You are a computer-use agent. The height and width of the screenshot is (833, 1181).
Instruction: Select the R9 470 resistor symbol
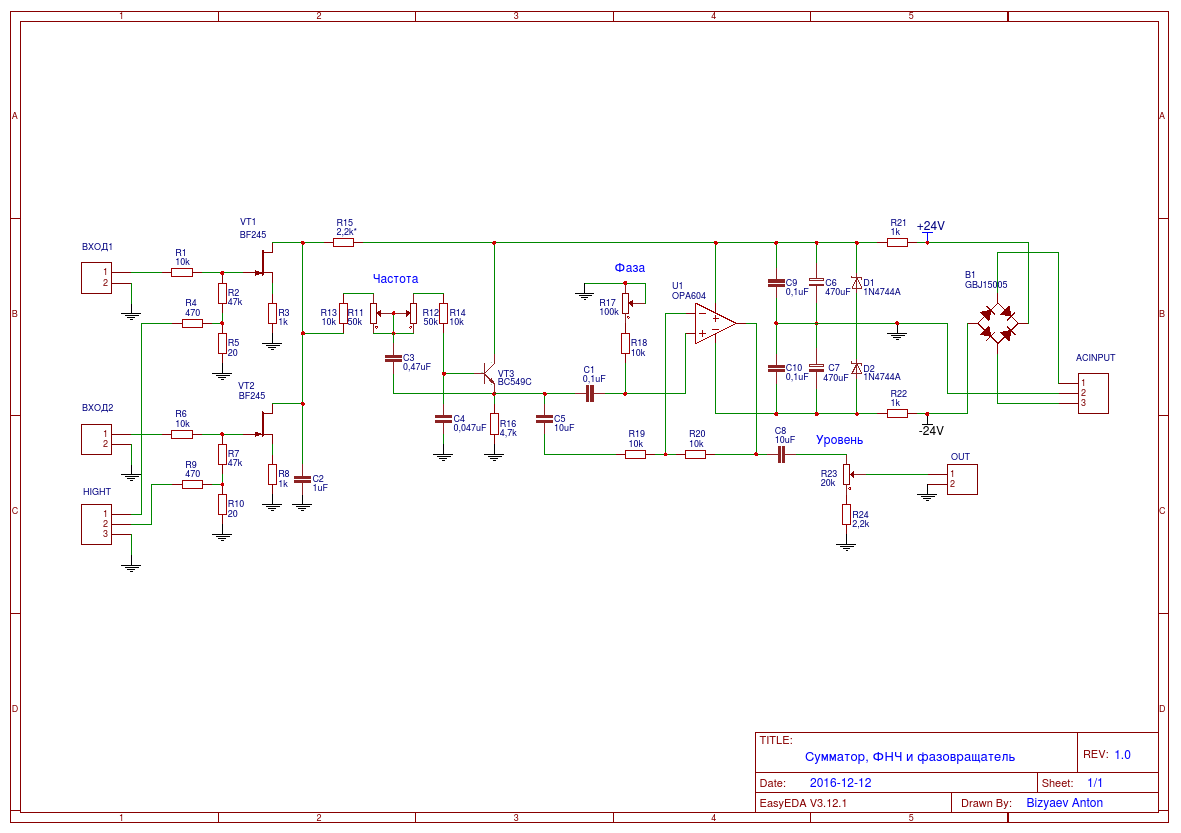(x=192, y=484)
